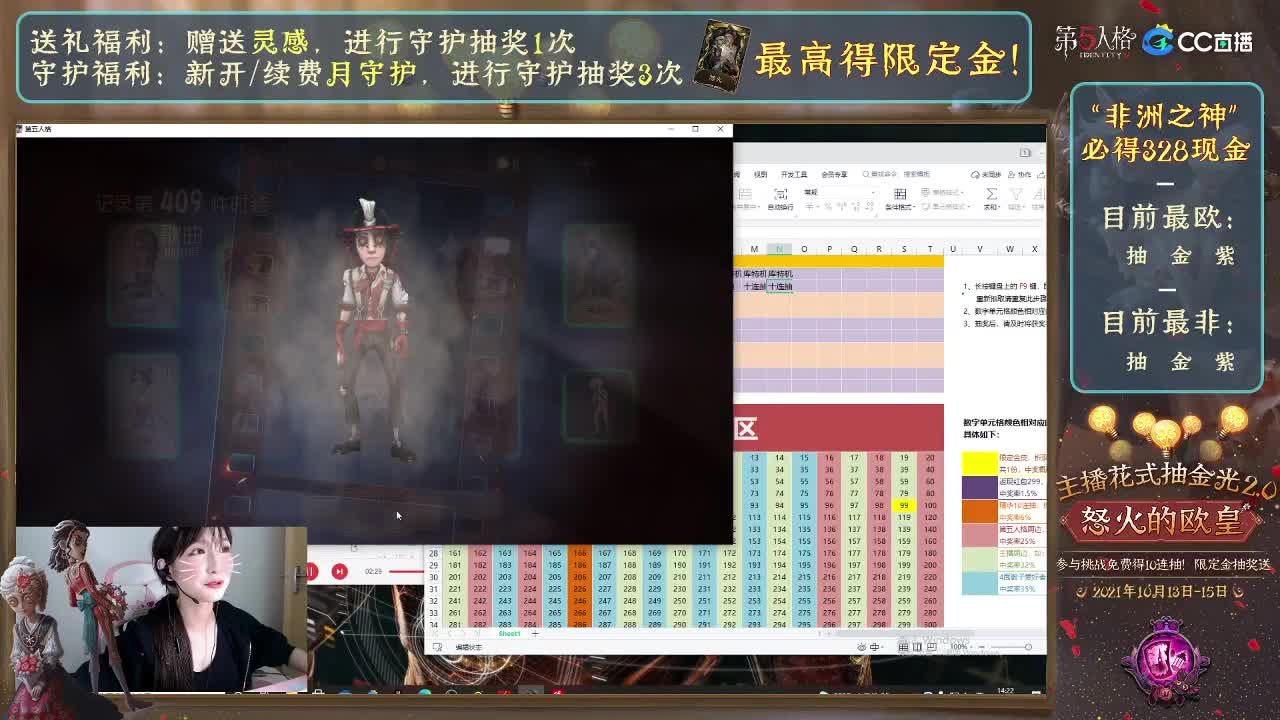Click the filter funnel icon in spreadsheet ribbon

coord(1015,193)
